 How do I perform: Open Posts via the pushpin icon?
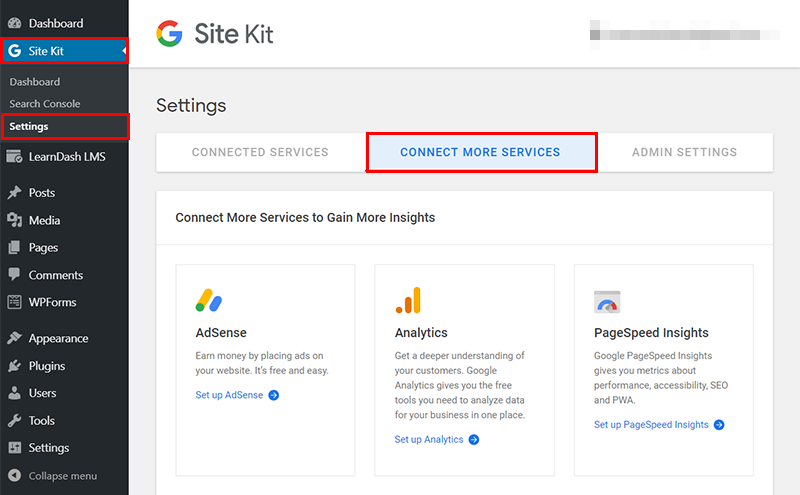(15, 193)
